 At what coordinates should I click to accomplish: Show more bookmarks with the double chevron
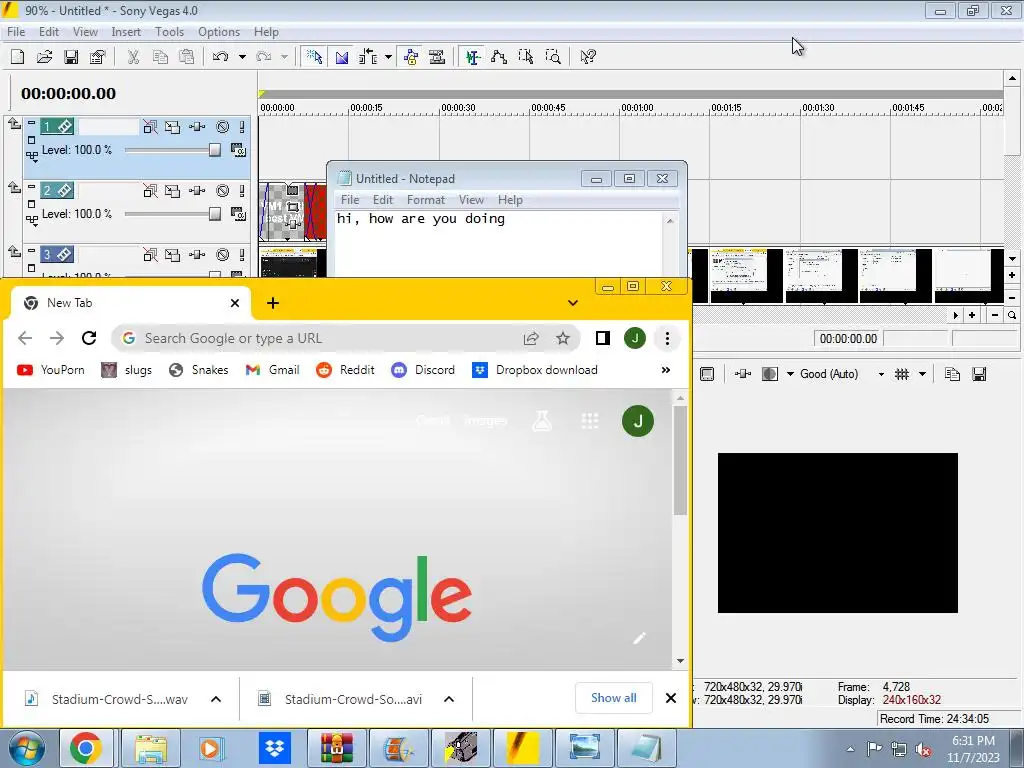pos(665,370)
